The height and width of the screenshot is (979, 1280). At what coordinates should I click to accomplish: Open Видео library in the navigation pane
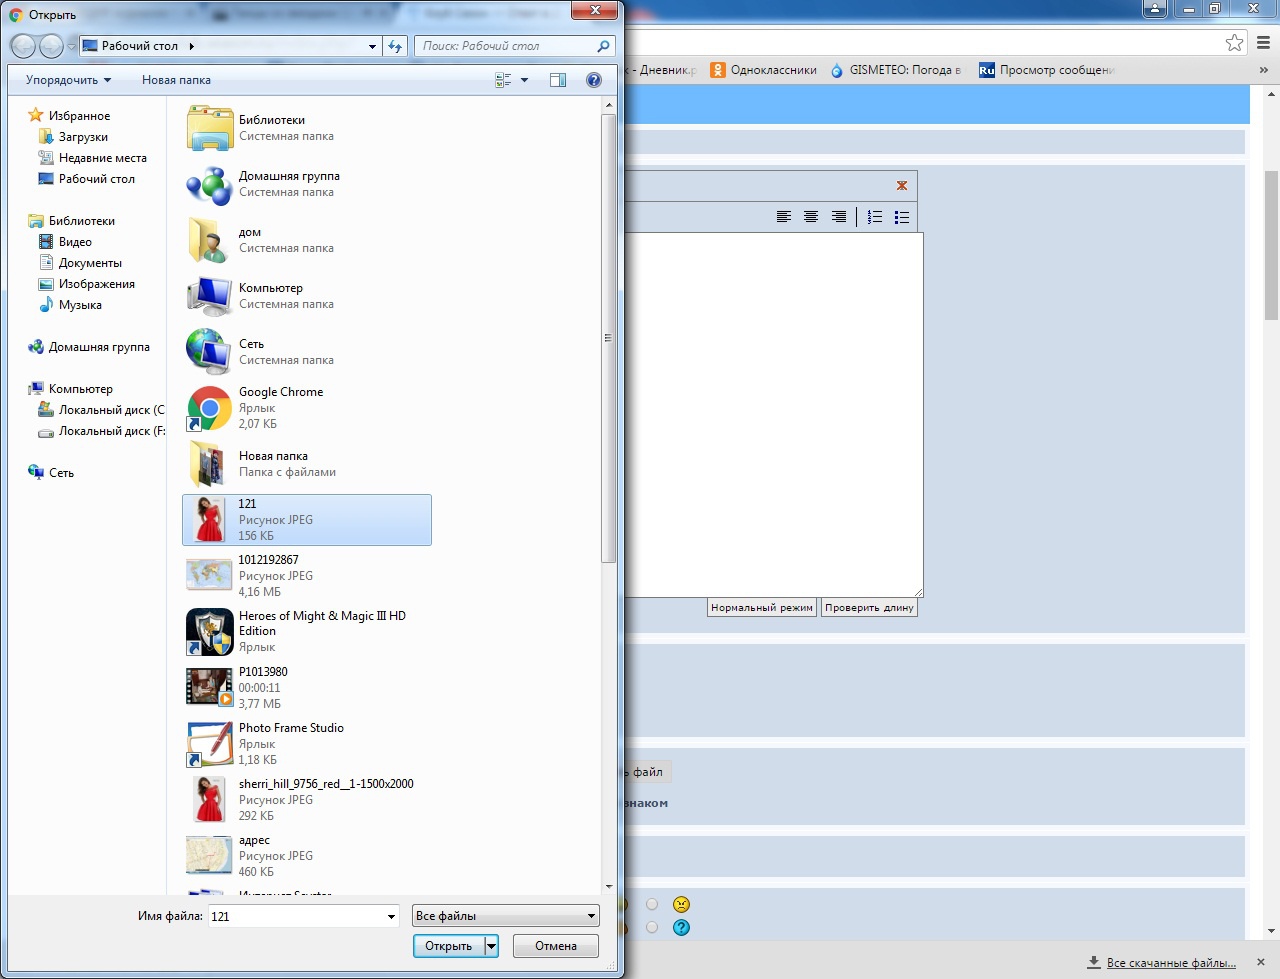(75, 242)
